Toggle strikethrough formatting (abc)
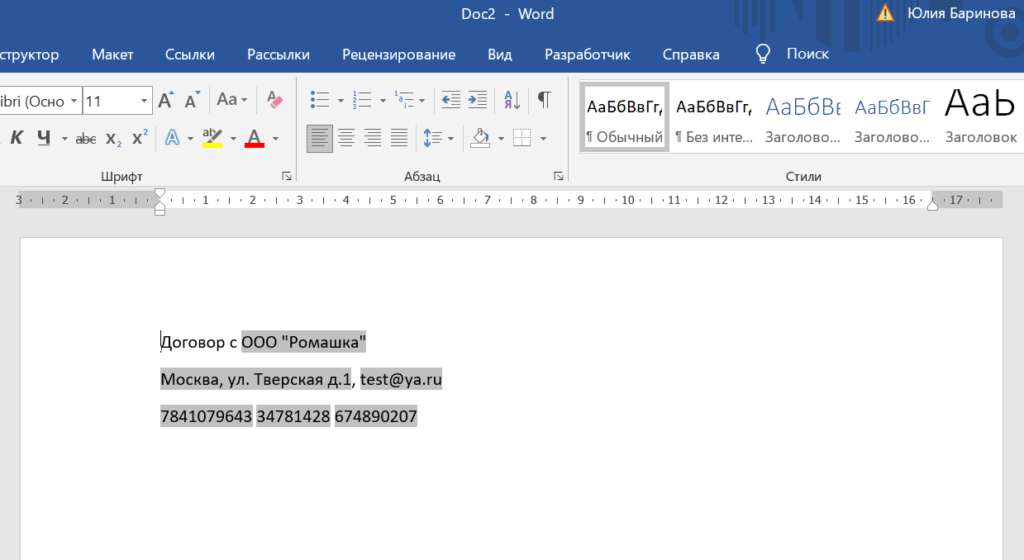This screenshot has height=560, width=1024. coord(86,138)
